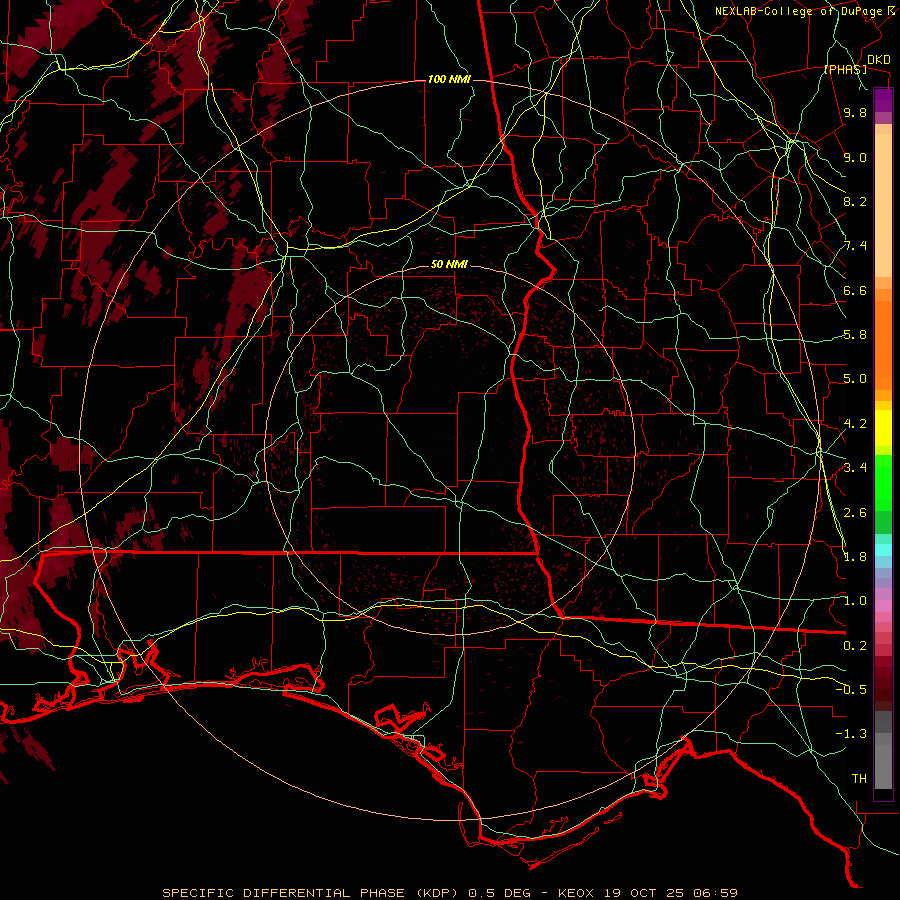Click the "TH" threshold label
Image resolution: width=900 pixels, height=900 pixels.
pyautogui.click(x=859, y=779)
